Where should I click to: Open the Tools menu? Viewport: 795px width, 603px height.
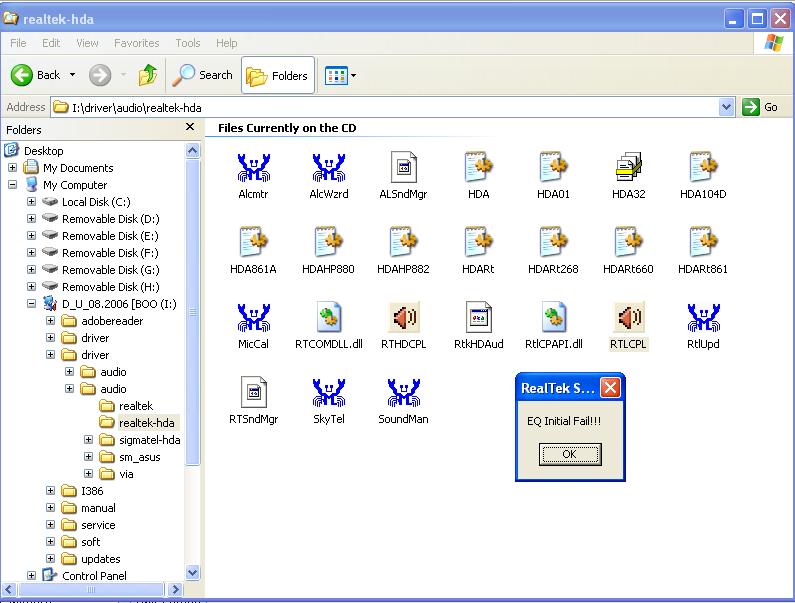[x=188, y=43]
